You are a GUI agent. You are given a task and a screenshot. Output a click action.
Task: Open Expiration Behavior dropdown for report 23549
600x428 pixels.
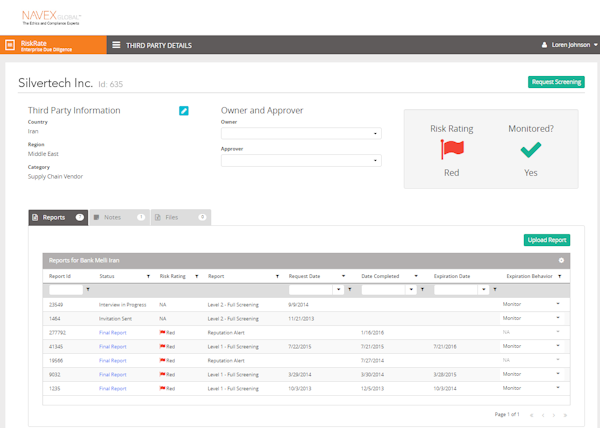[x=558, y=304]
